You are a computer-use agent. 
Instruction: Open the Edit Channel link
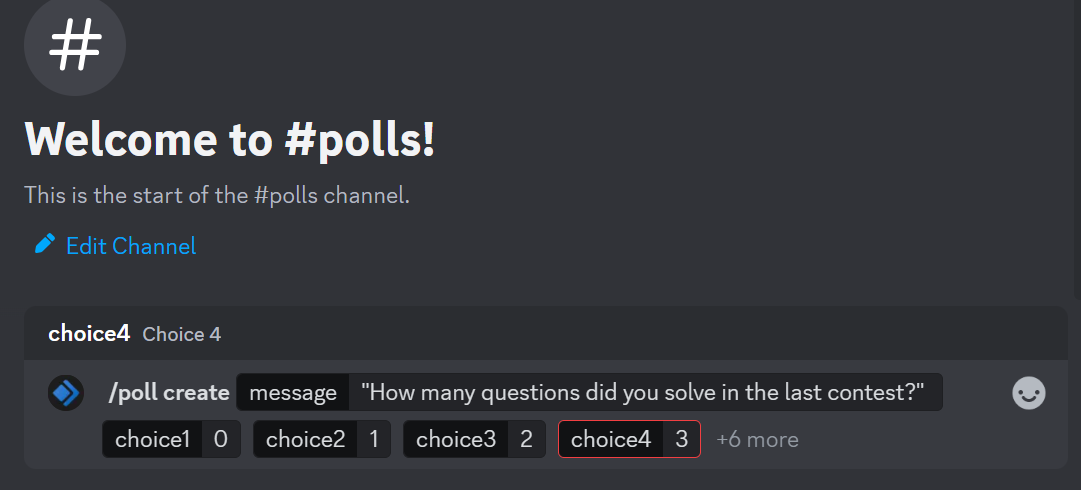click(x=130, y=246)
